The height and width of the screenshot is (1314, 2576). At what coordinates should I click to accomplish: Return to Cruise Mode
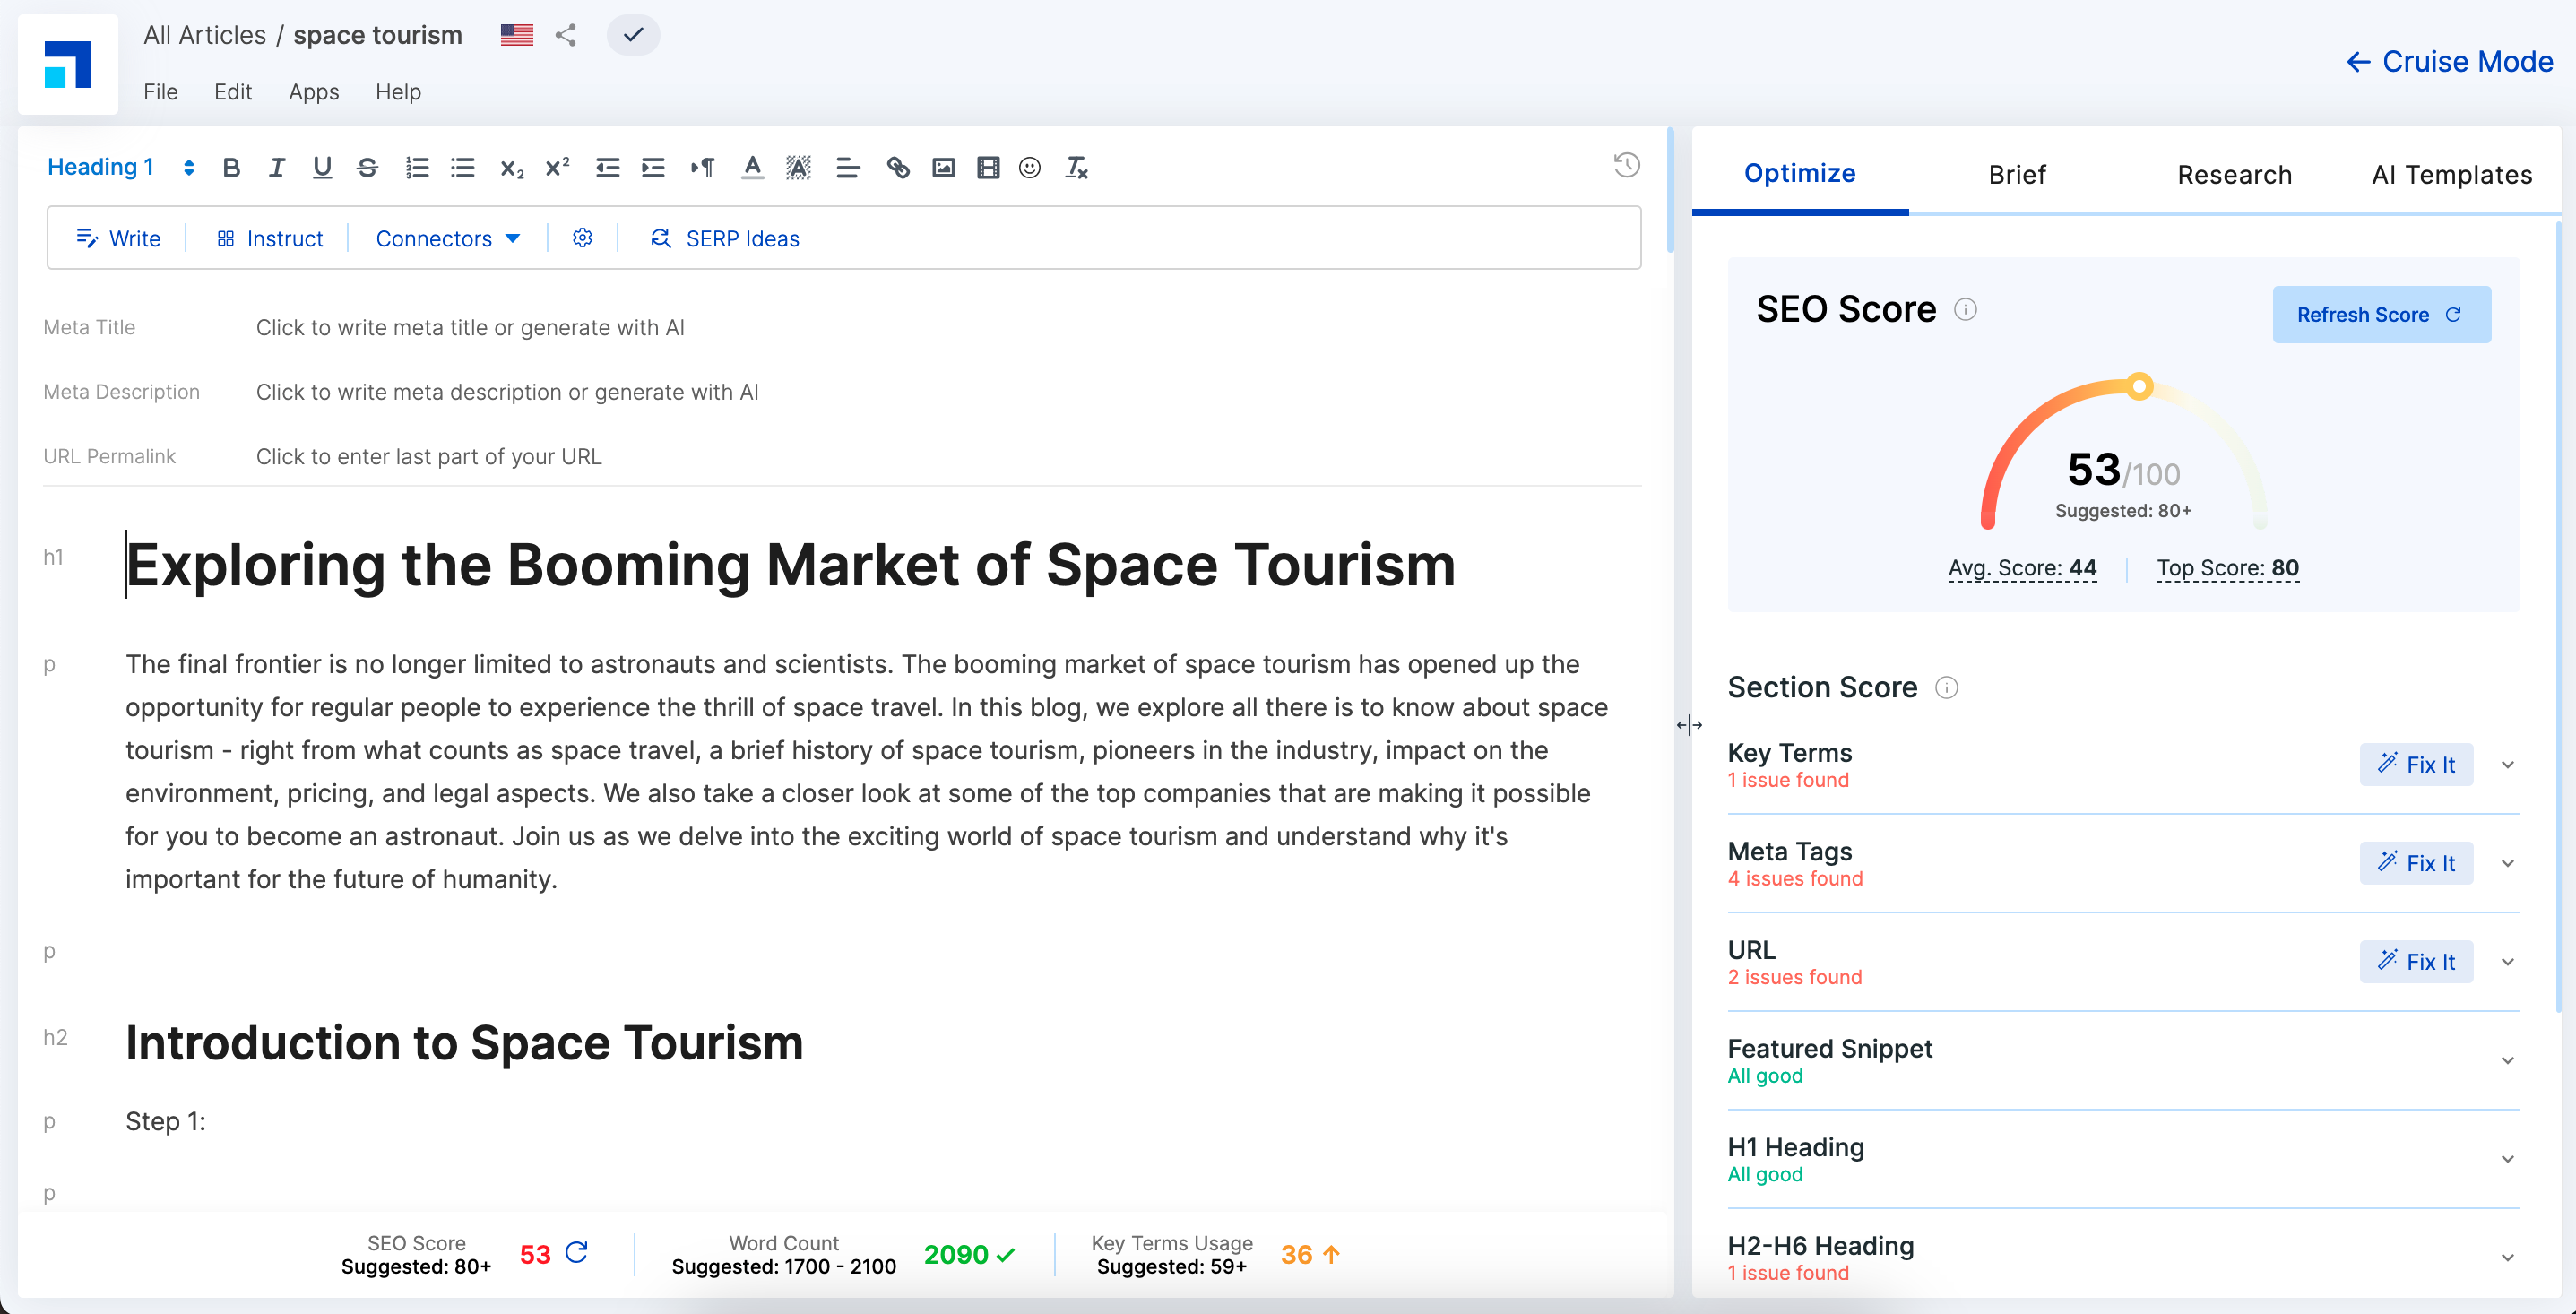click(2449, 62)
